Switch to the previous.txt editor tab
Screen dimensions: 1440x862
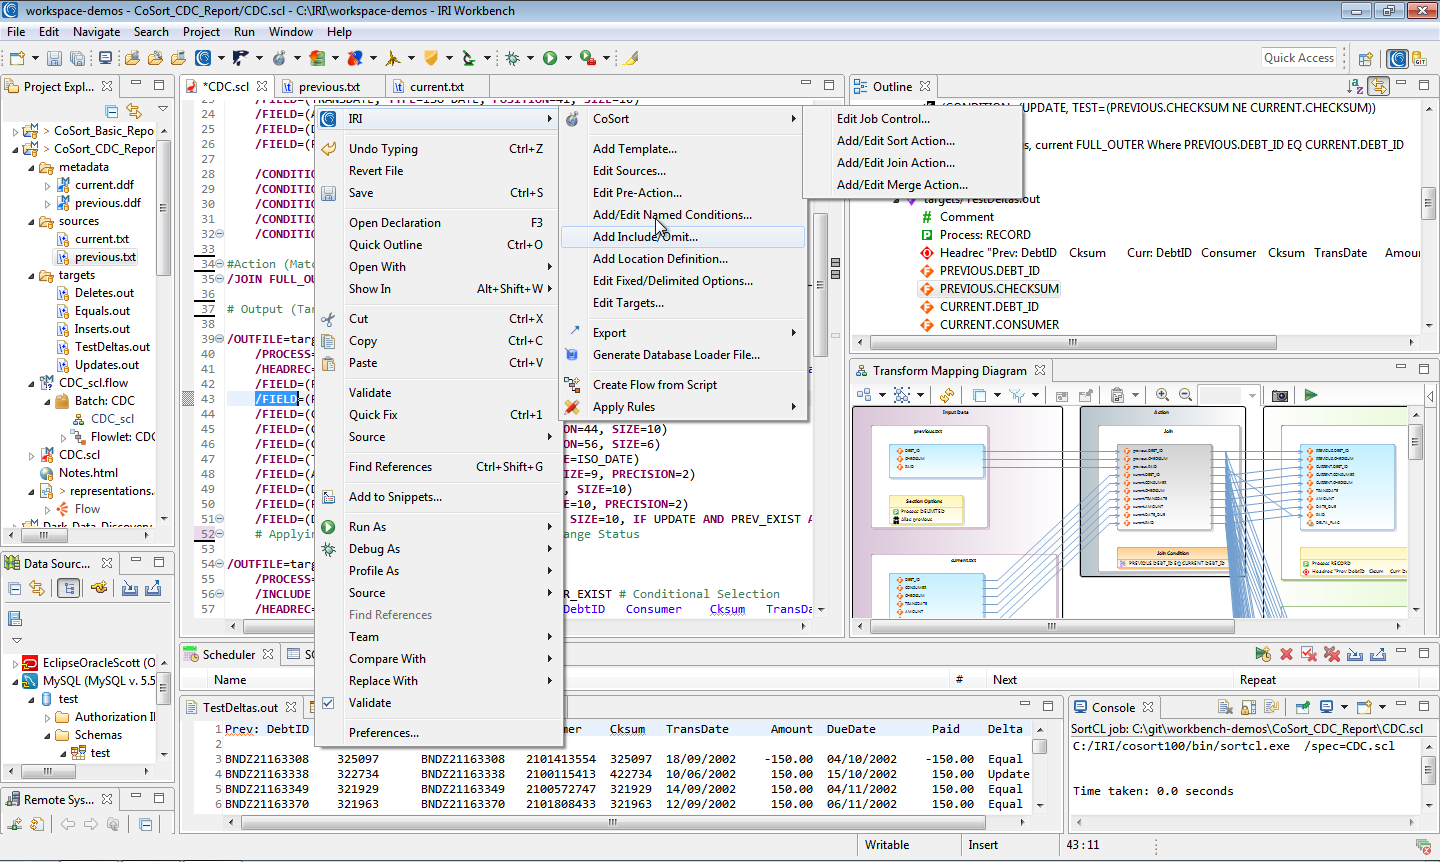330,87
